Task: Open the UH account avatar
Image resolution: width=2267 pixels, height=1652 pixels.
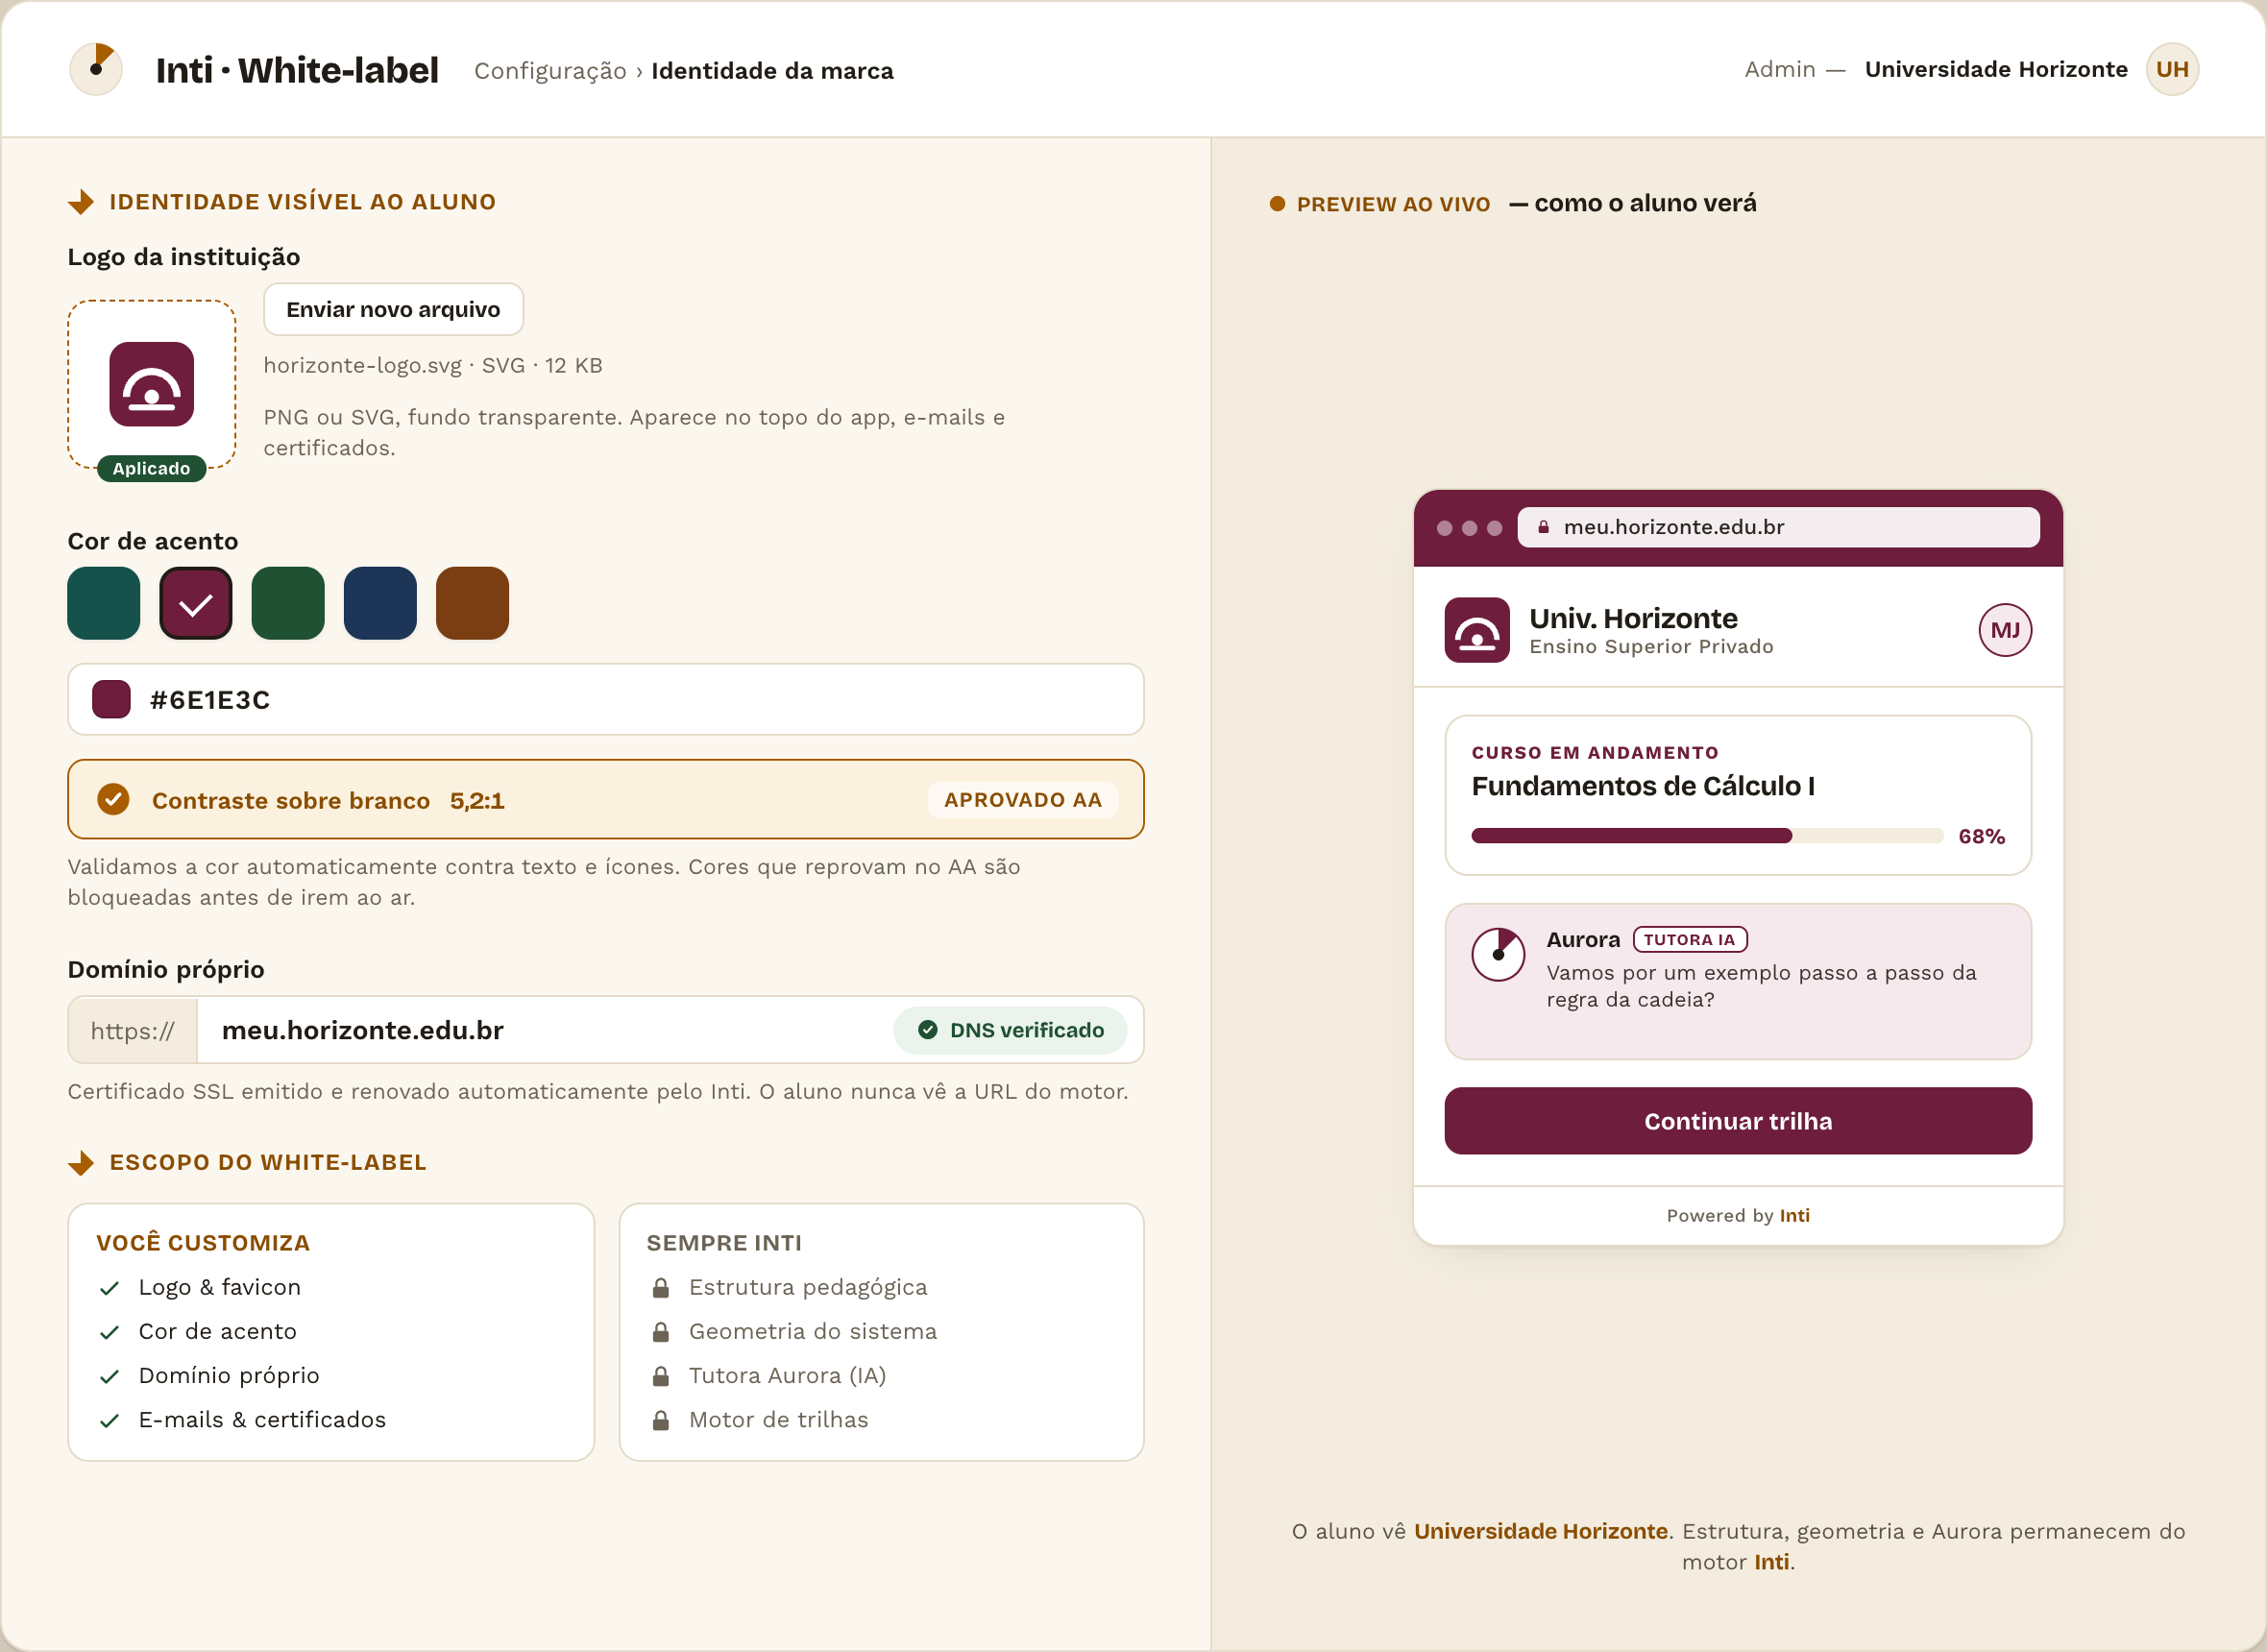Action: (2171, 69)
